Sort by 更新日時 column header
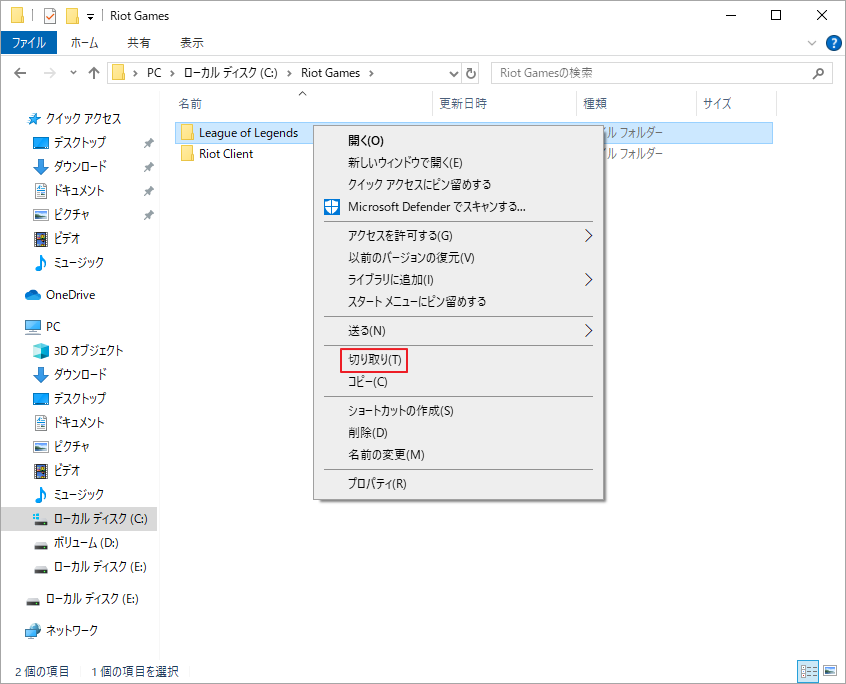Image resolution: width=846 pixels, height=684 pixels. (463, 103)
